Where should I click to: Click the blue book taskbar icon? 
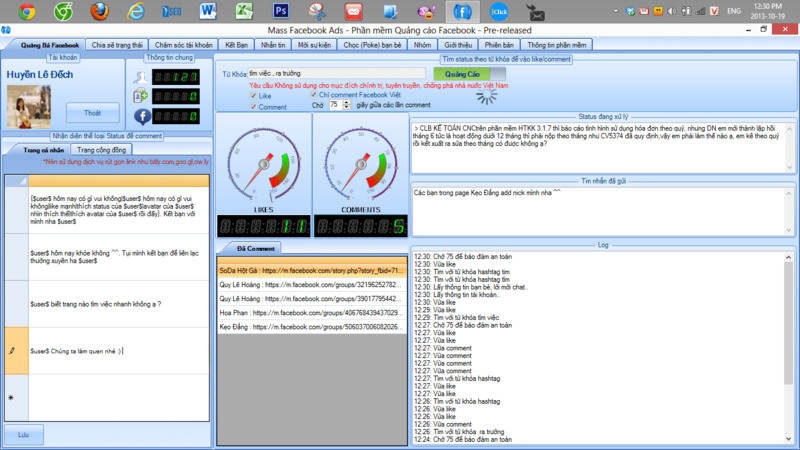point(390,11)
